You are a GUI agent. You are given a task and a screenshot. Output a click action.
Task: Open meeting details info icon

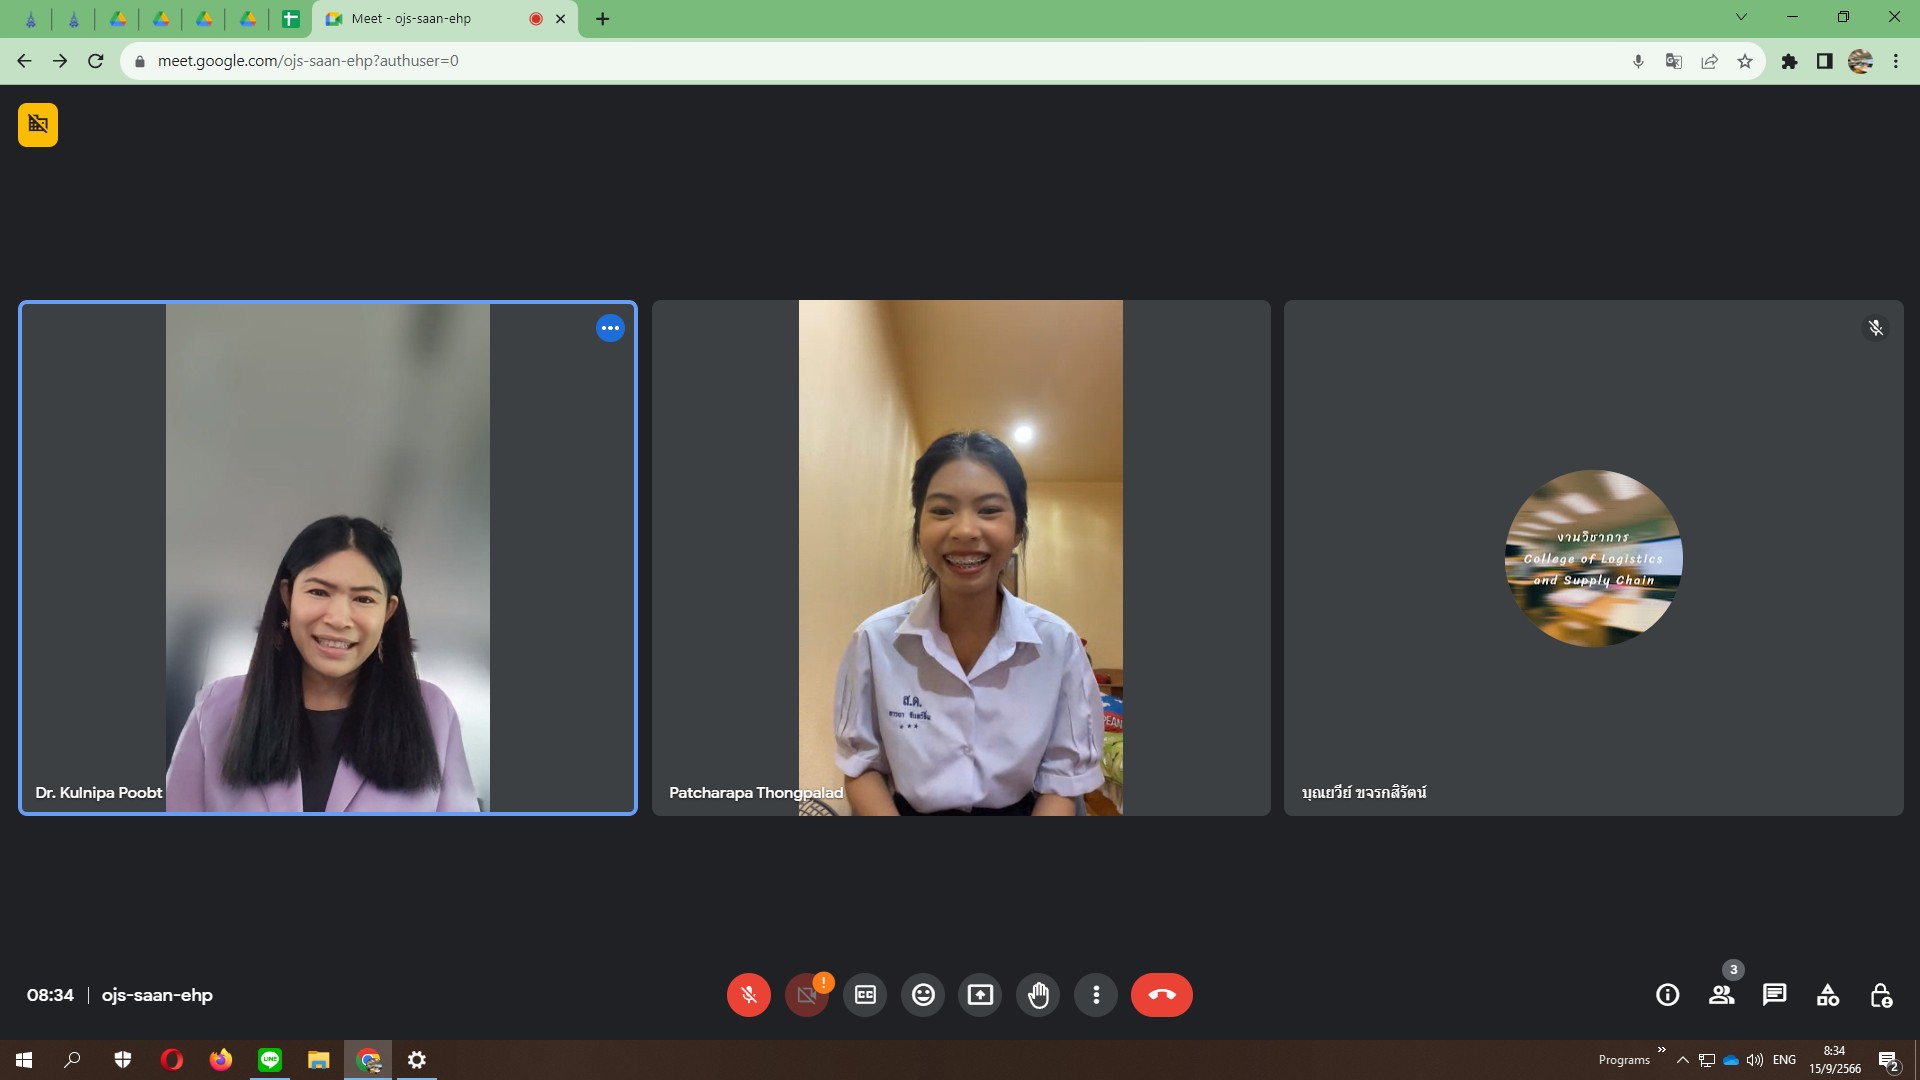coord(1667,995)
